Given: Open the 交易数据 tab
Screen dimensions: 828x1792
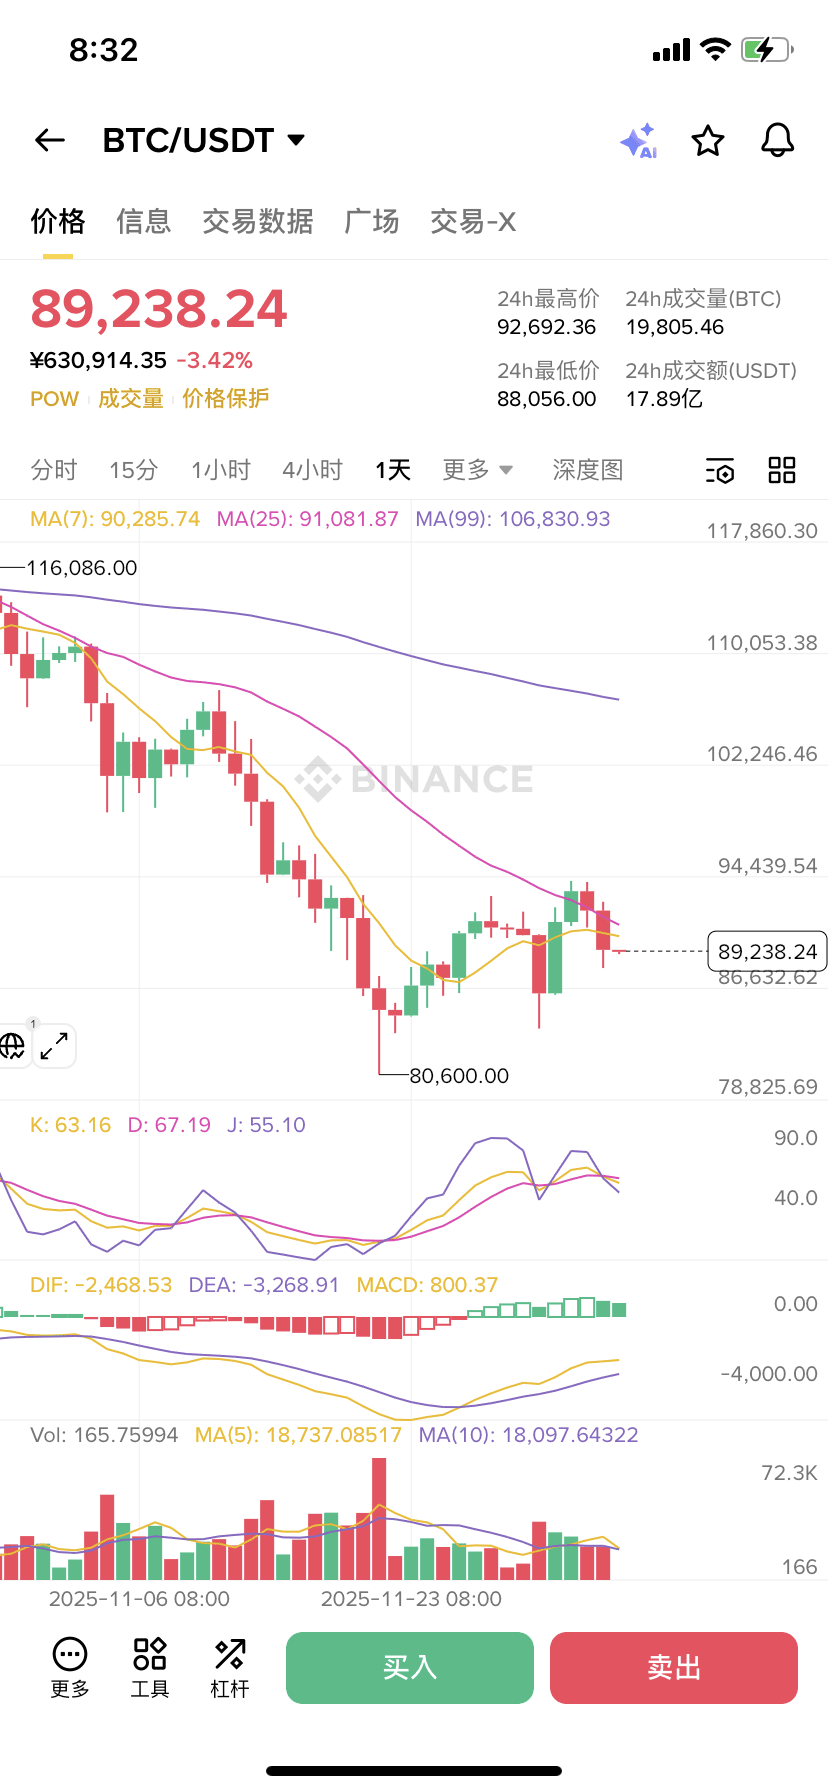Looking at the screenshot, I should pyautogui.click(x=258, y=221).
